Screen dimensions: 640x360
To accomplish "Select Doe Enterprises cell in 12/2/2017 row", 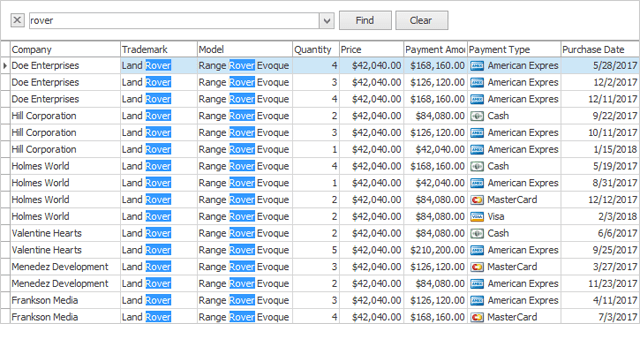I will point(65,82).
